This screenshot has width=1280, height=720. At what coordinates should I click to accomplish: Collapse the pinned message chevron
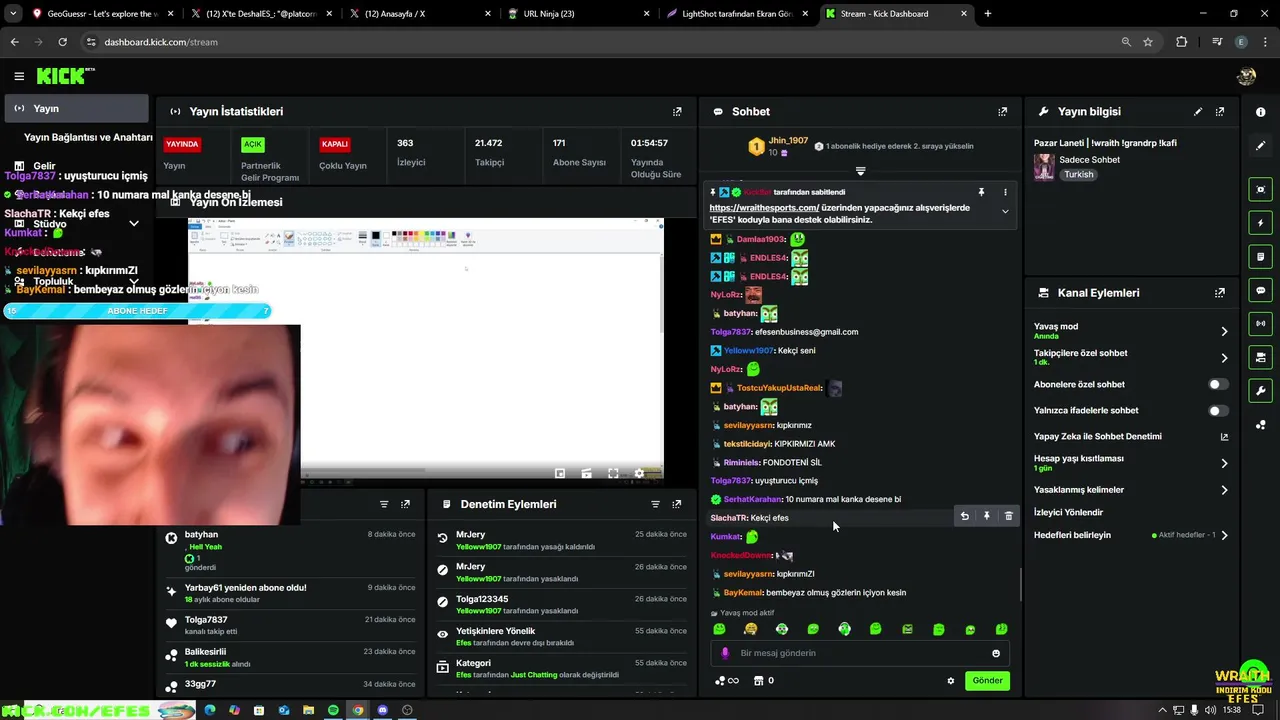click(1005, 211)
